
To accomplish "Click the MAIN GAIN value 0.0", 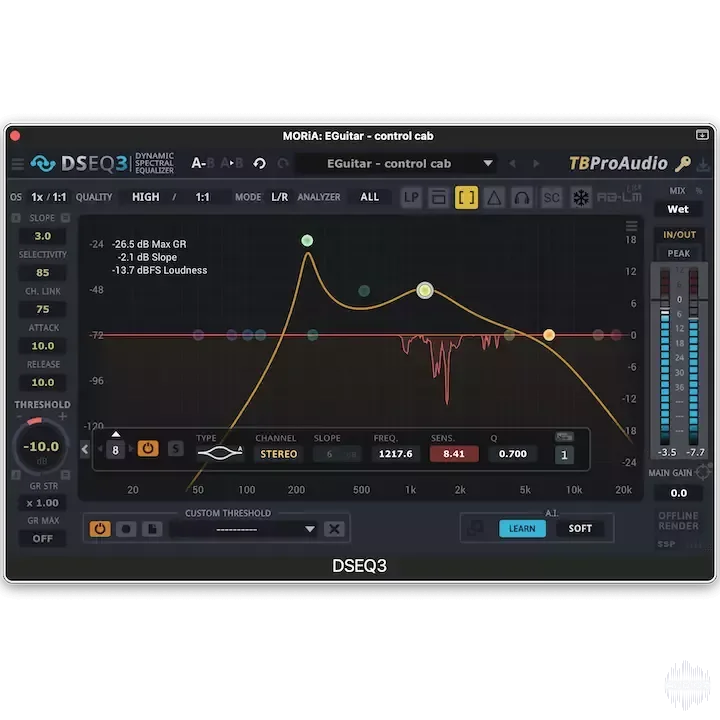I will click(x=678, y=493).
